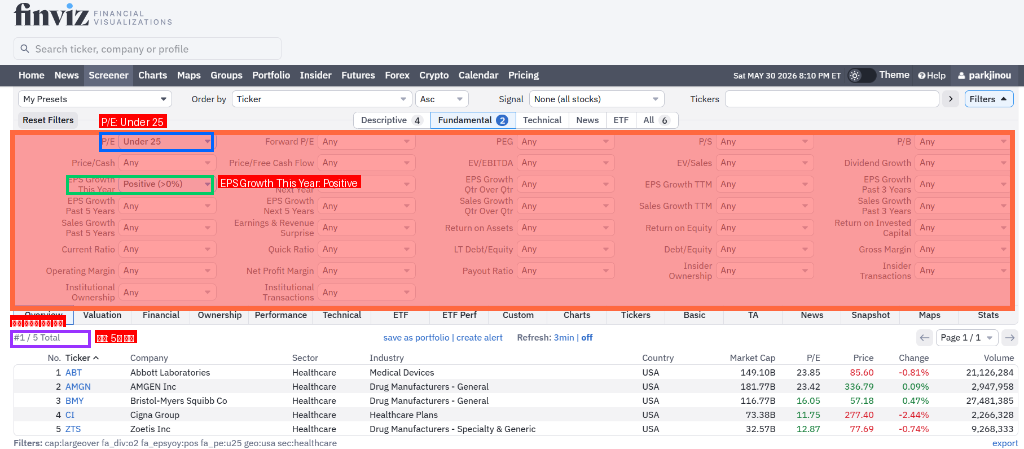
Task: Open Groups in the navigation bar
Action: click(x=227, y=75)
